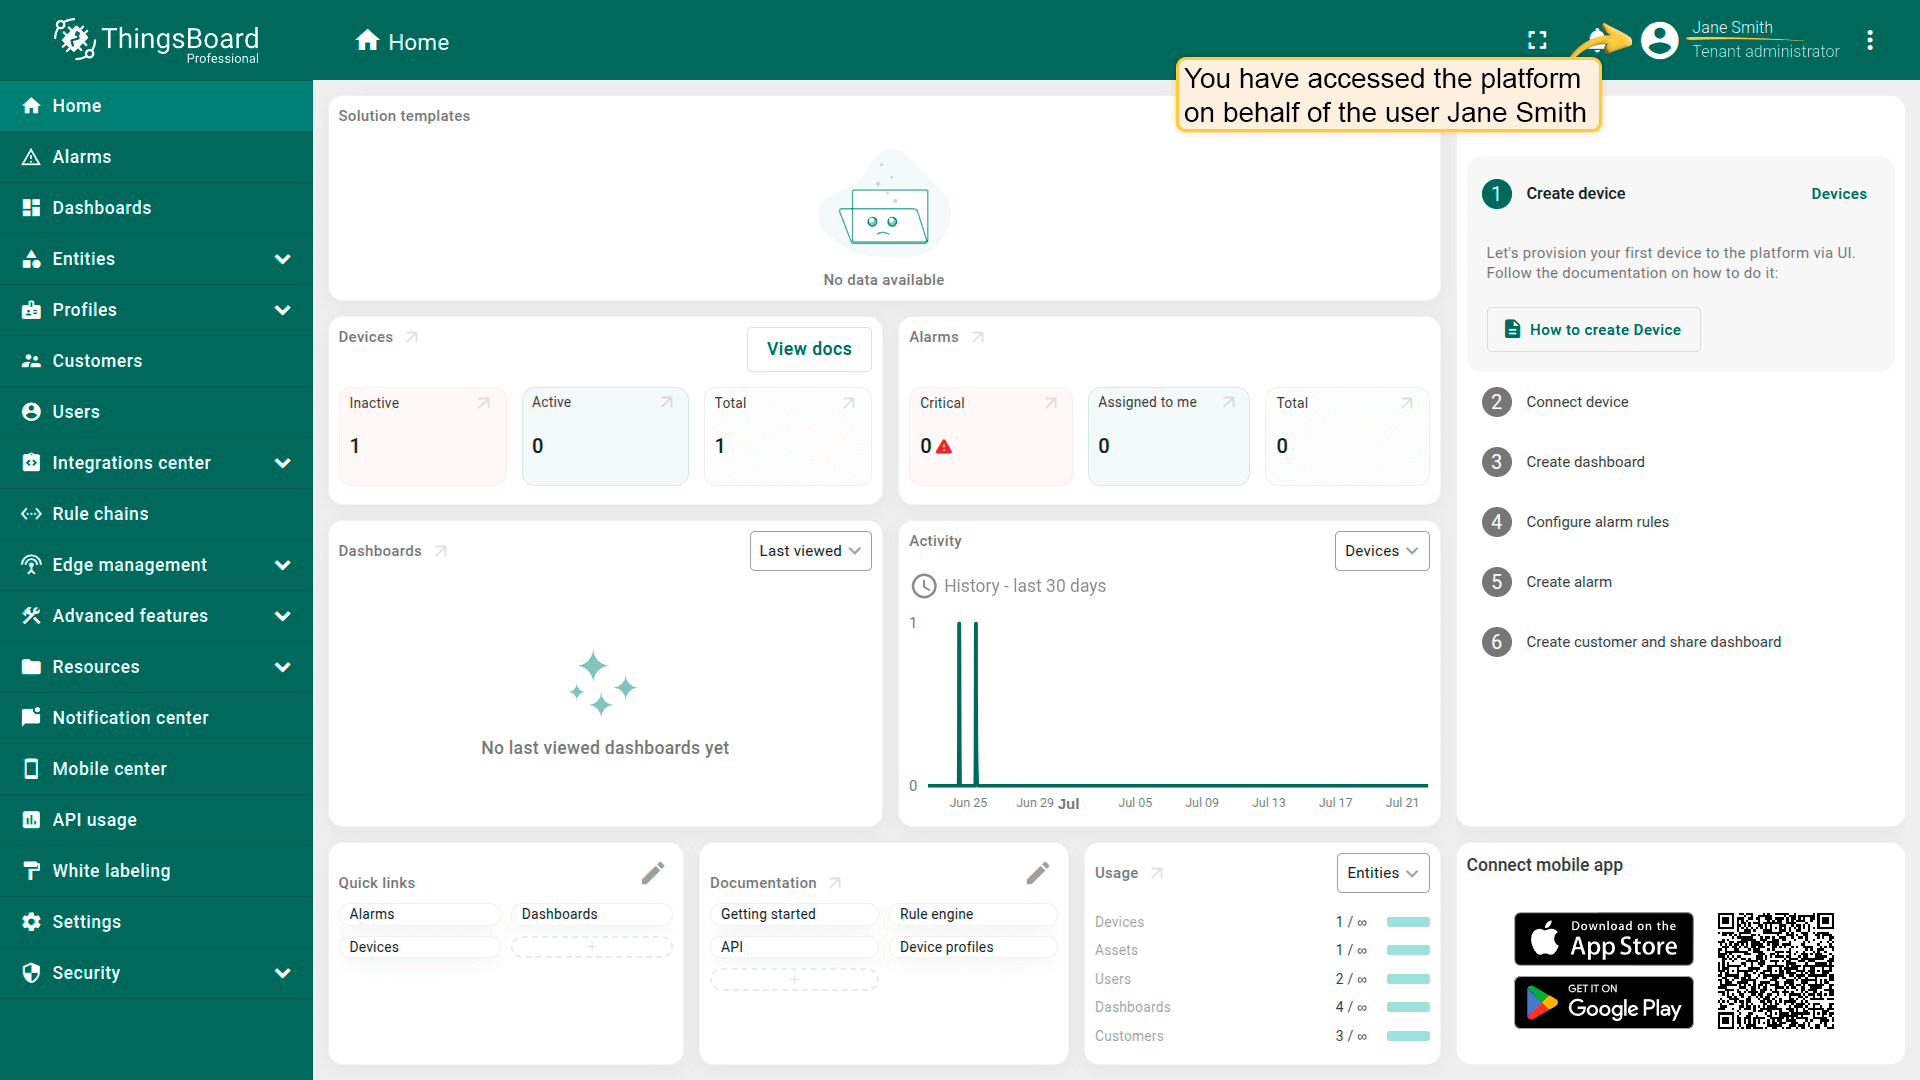The image size is (1920, 1080).
Task: Open White labeling menu item
Action: (111, 871)
